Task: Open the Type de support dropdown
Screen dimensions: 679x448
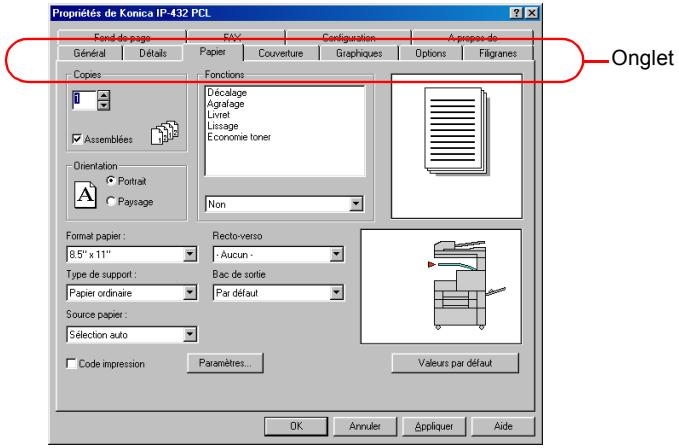Action: [190, 293]
